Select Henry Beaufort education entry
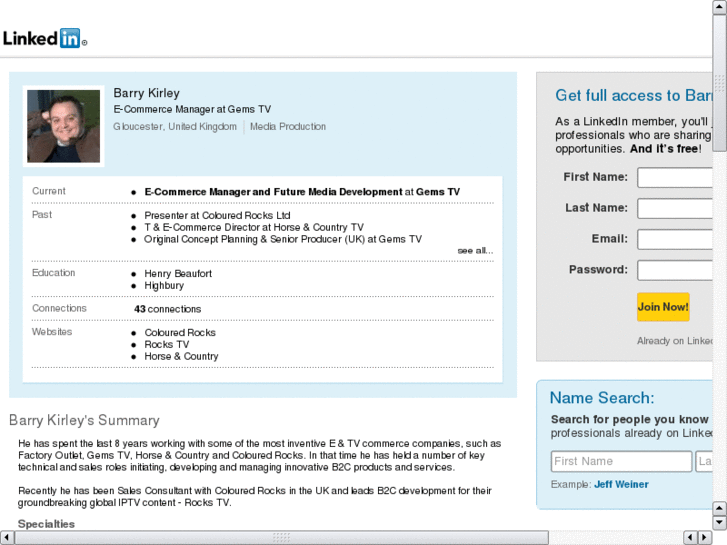The height and width of the screenshot is (545, 727). coord(178,274)
